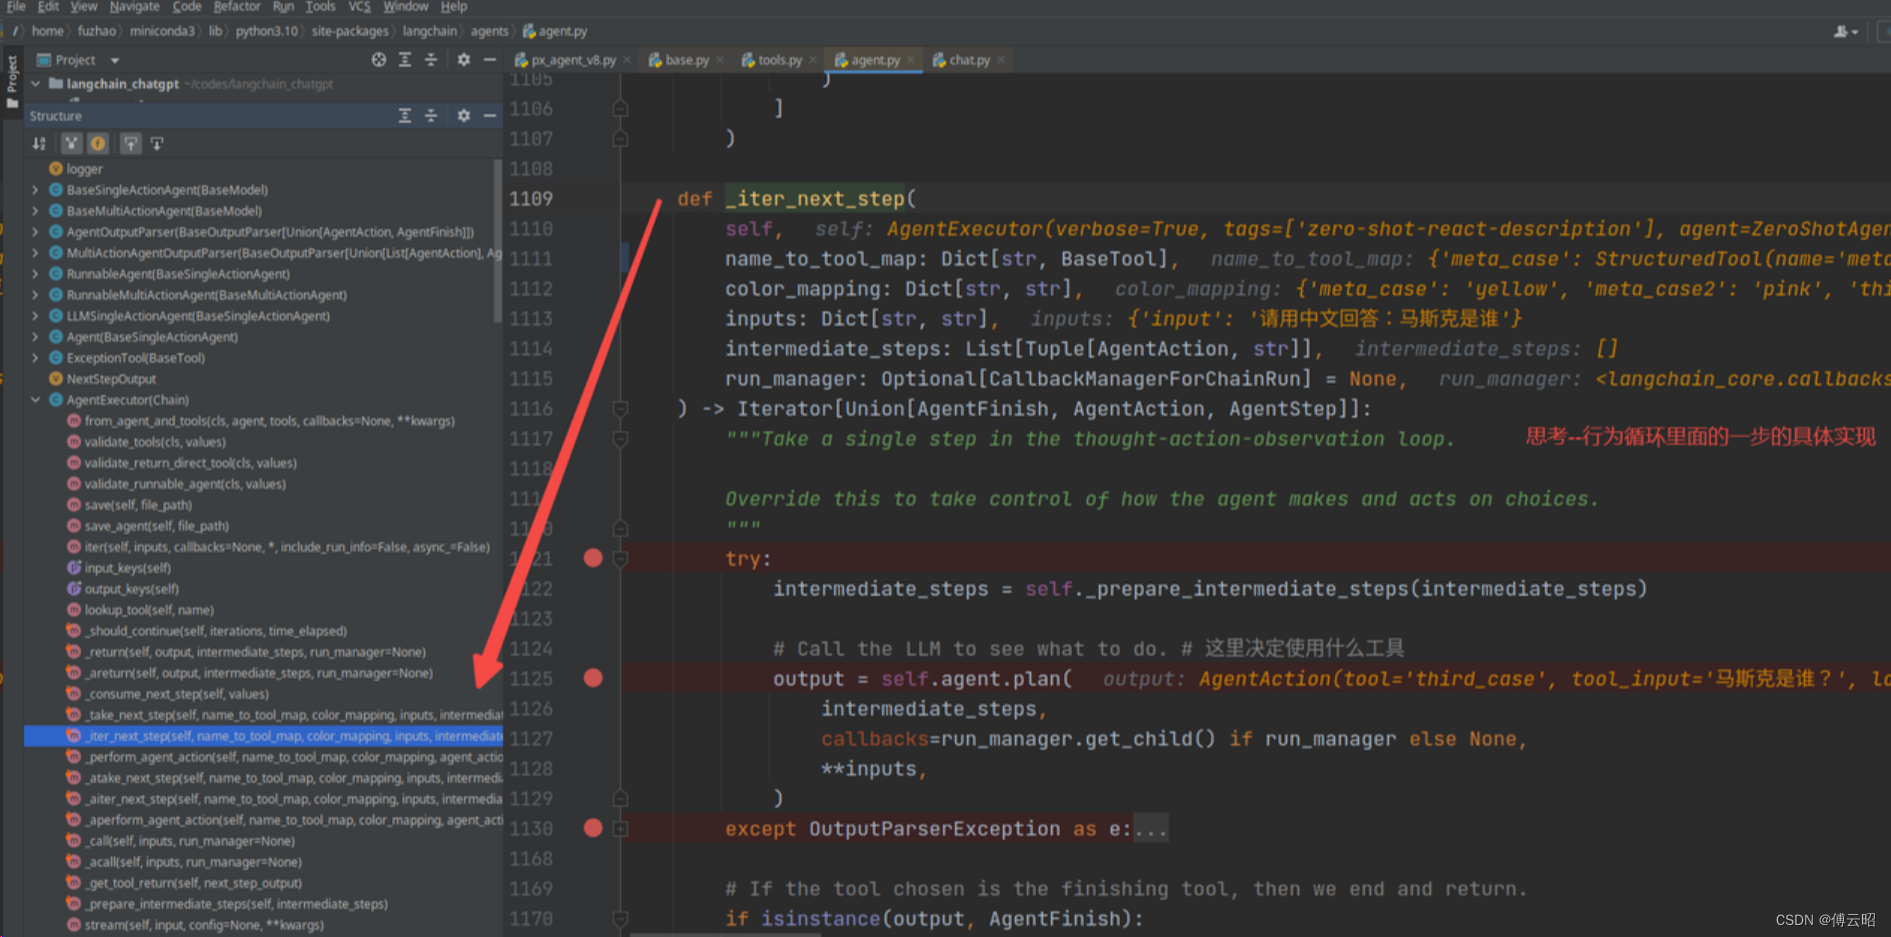Open the Structure panel gear settings

(463, 116)
